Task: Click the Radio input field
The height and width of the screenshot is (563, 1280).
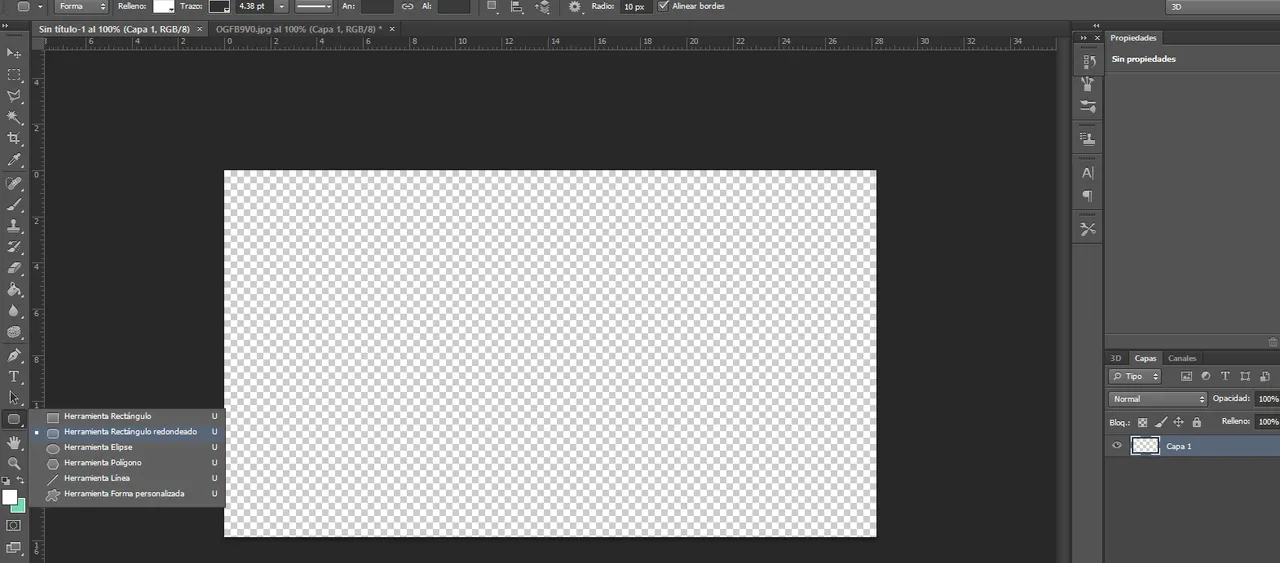Action: click(634, 6)
